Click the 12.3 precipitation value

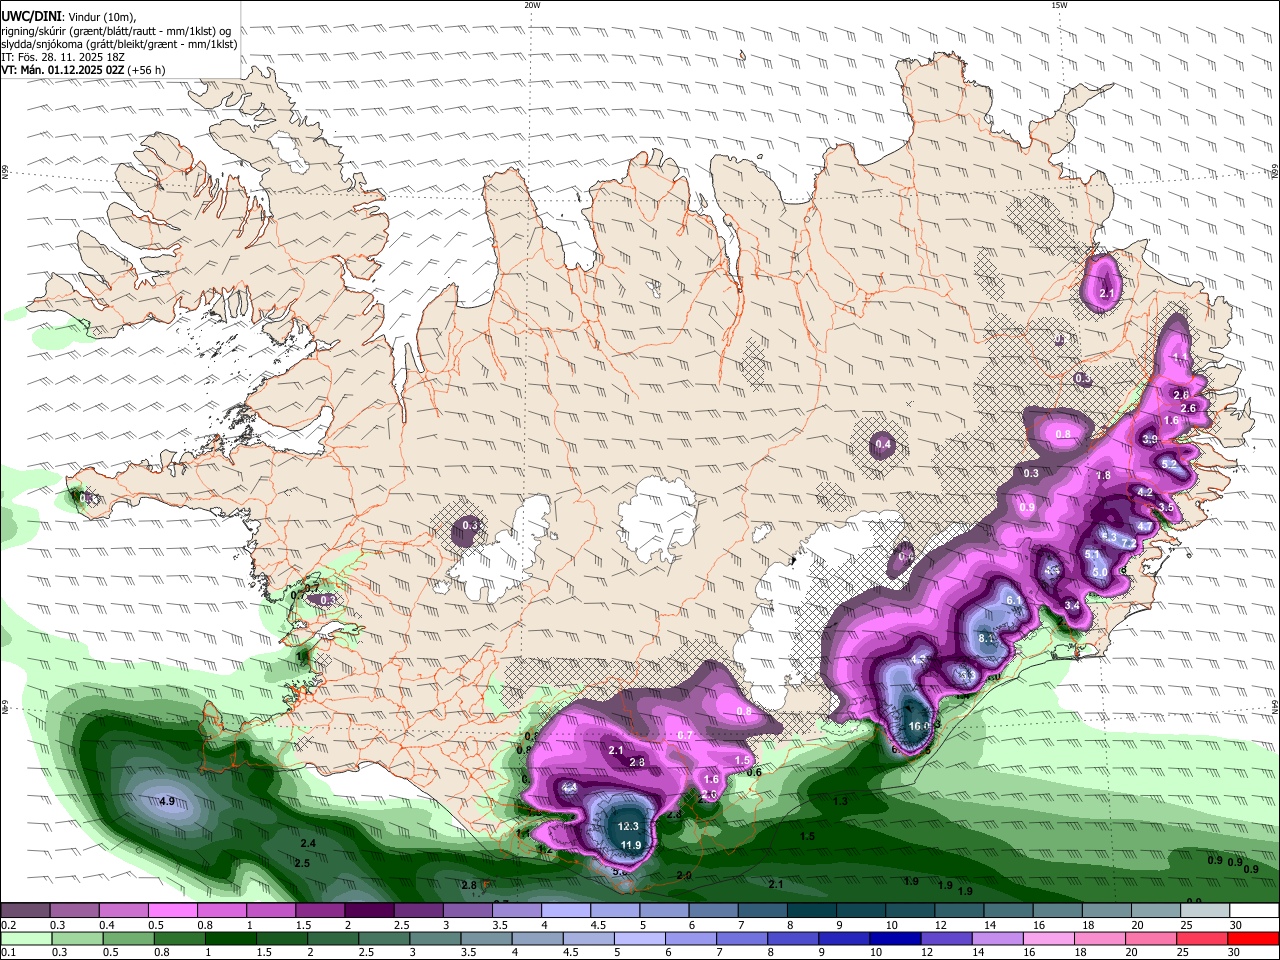(x=628, y=826)
